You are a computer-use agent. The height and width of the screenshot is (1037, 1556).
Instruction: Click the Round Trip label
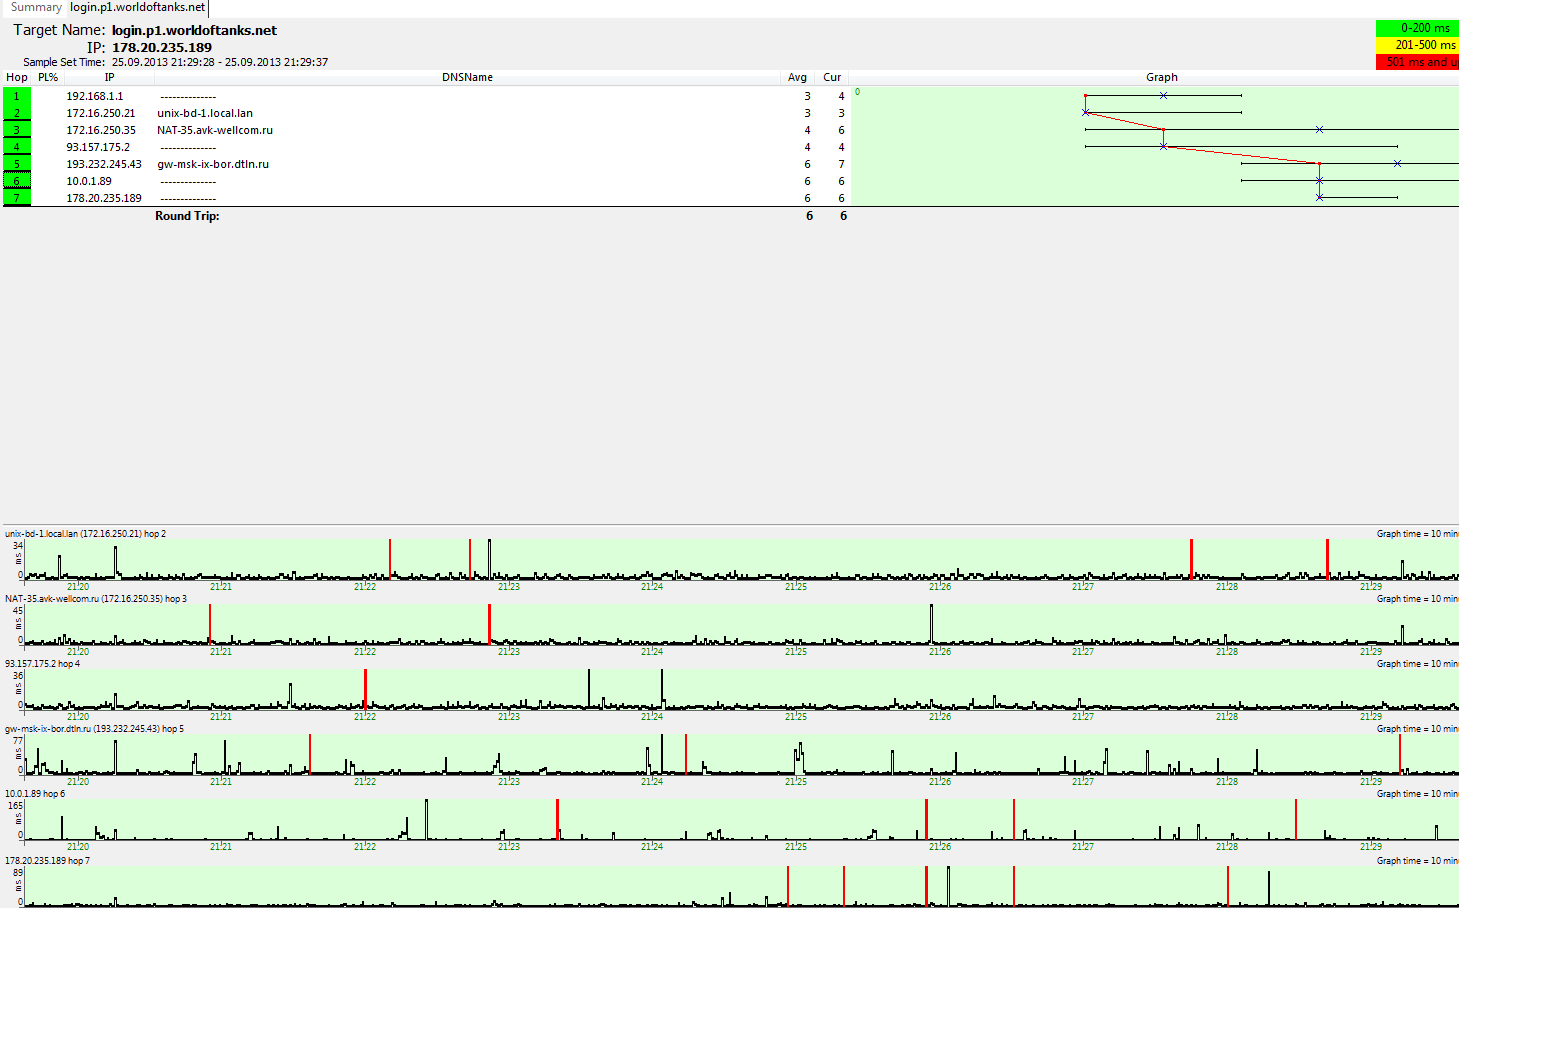pyautogui.click(x=187, y=216)
